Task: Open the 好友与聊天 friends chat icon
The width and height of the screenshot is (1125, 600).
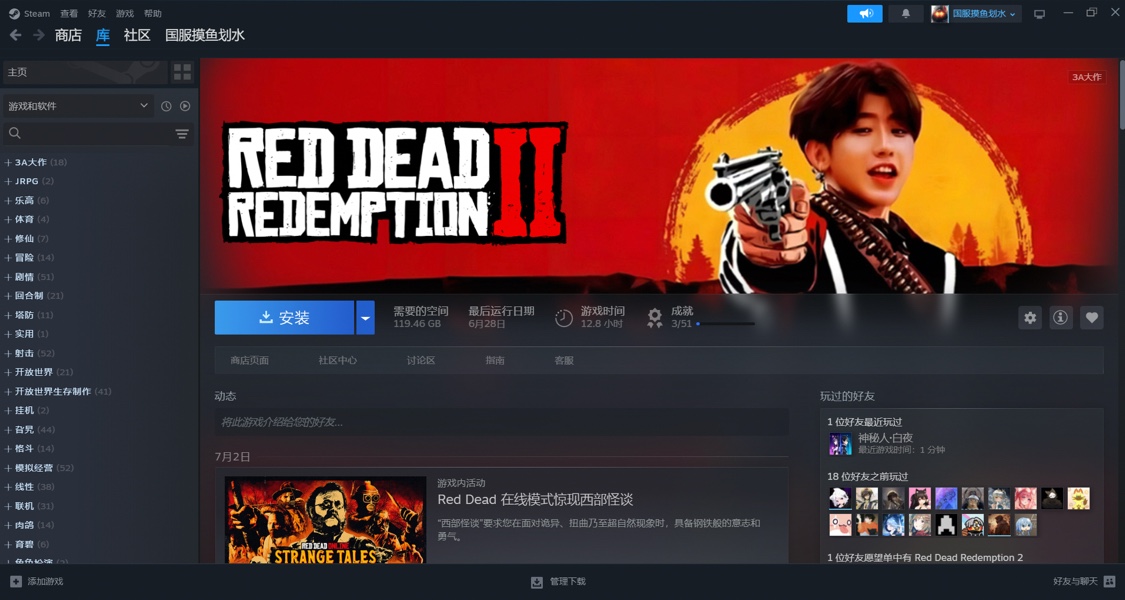Action: click(1109, 581)
